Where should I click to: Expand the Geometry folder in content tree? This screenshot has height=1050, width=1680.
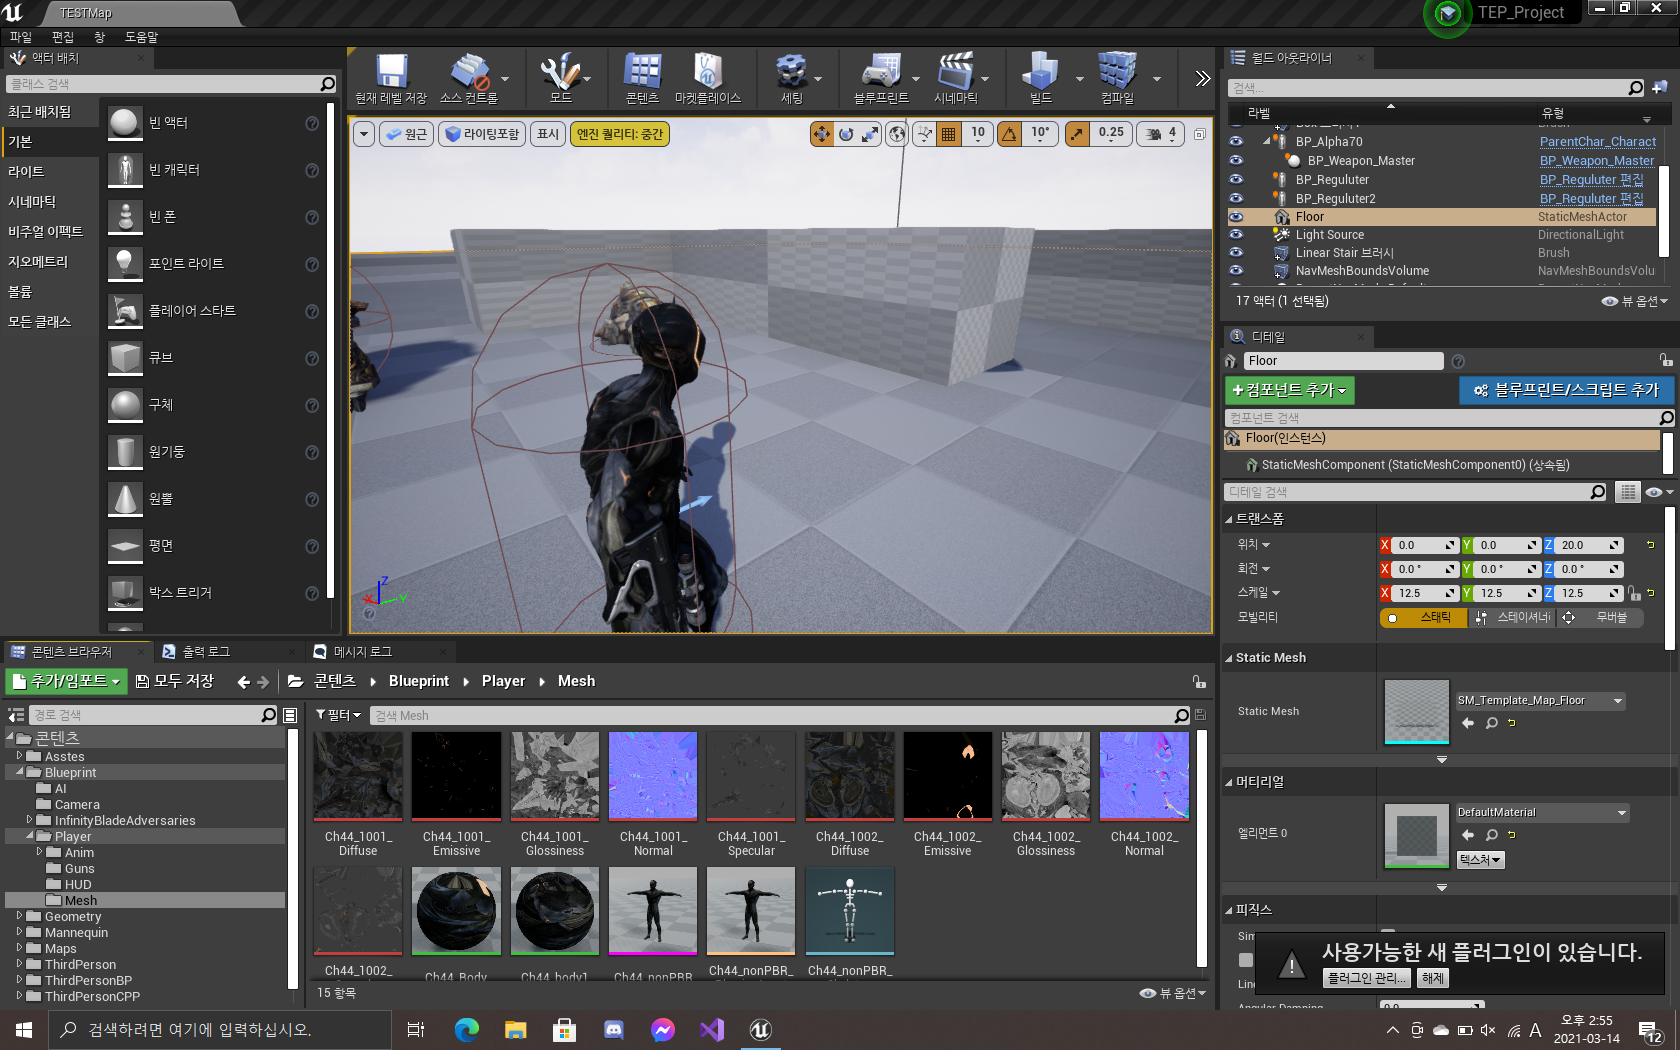[x=19, y=915]
